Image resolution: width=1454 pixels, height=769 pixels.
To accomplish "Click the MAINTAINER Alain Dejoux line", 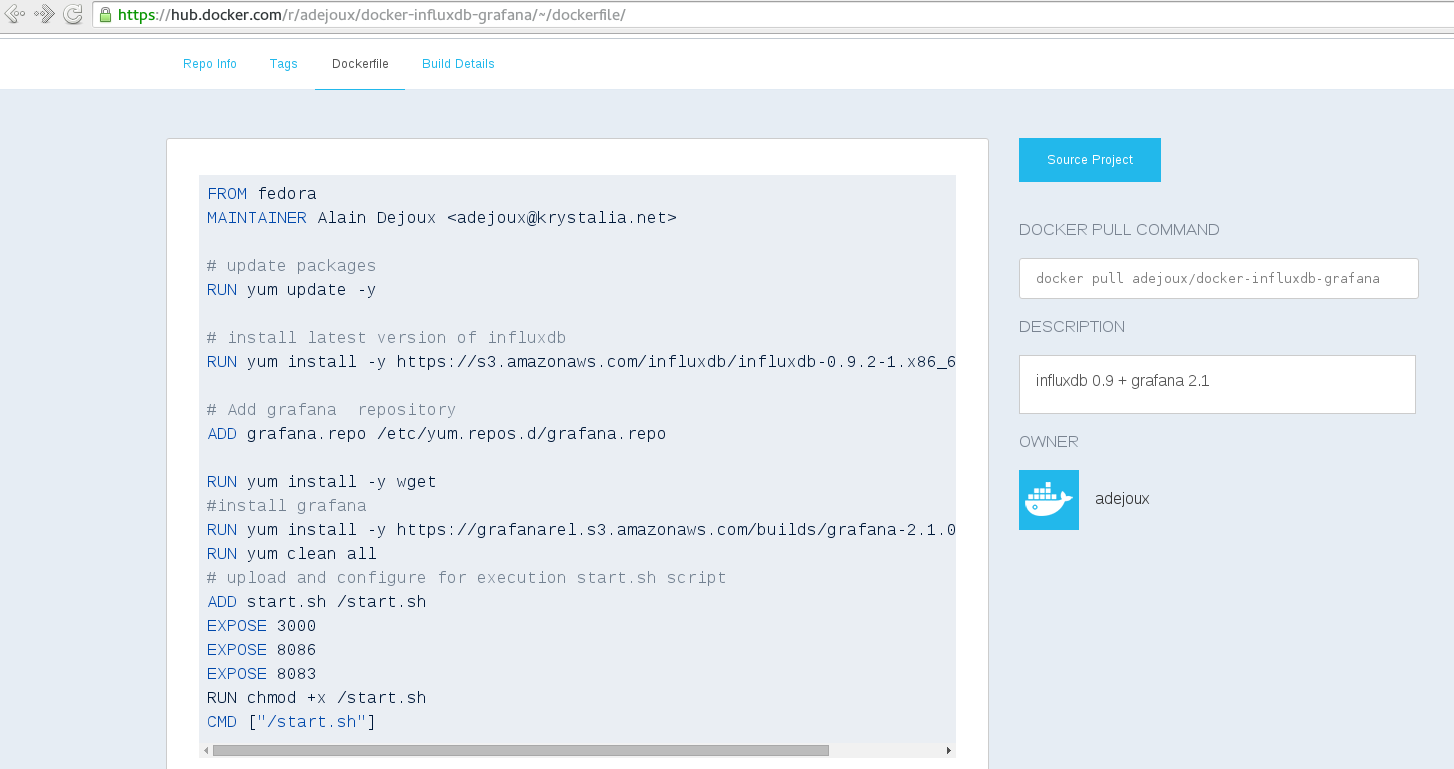I will point(442,218).
